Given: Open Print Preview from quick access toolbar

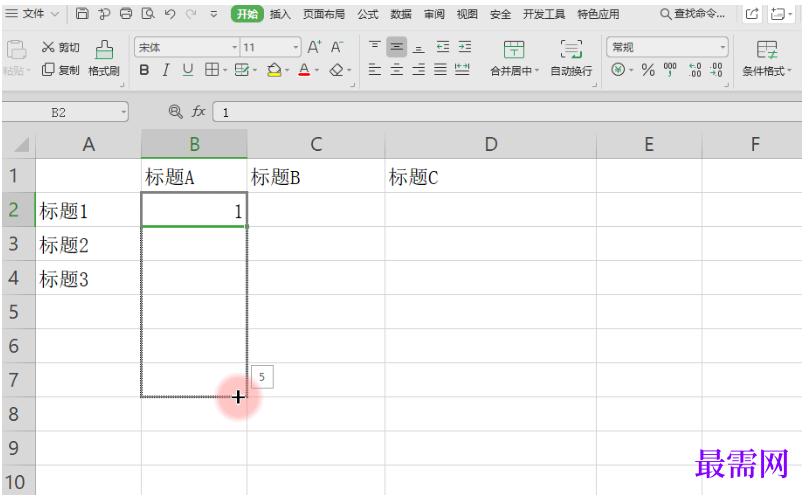Looking at the screenshot, I should 148,13.
